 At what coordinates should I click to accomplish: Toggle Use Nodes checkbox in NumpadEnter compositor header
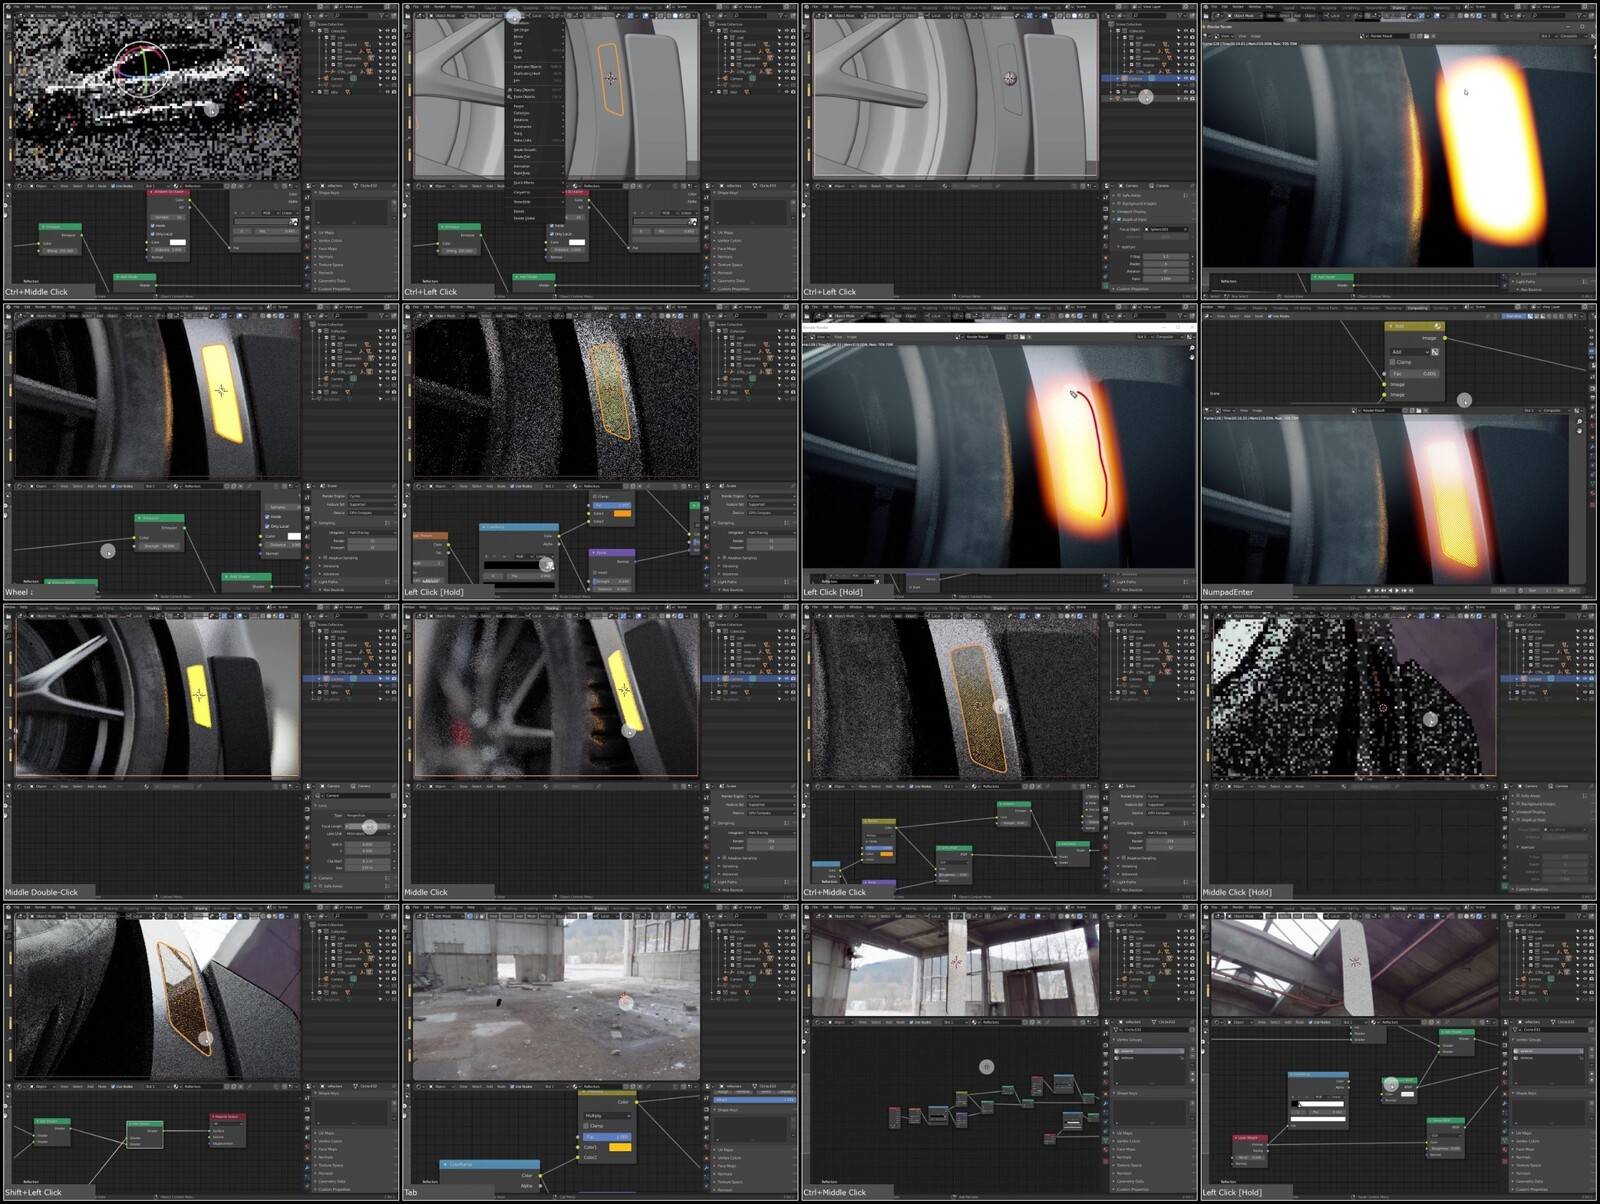point(1272,316)
